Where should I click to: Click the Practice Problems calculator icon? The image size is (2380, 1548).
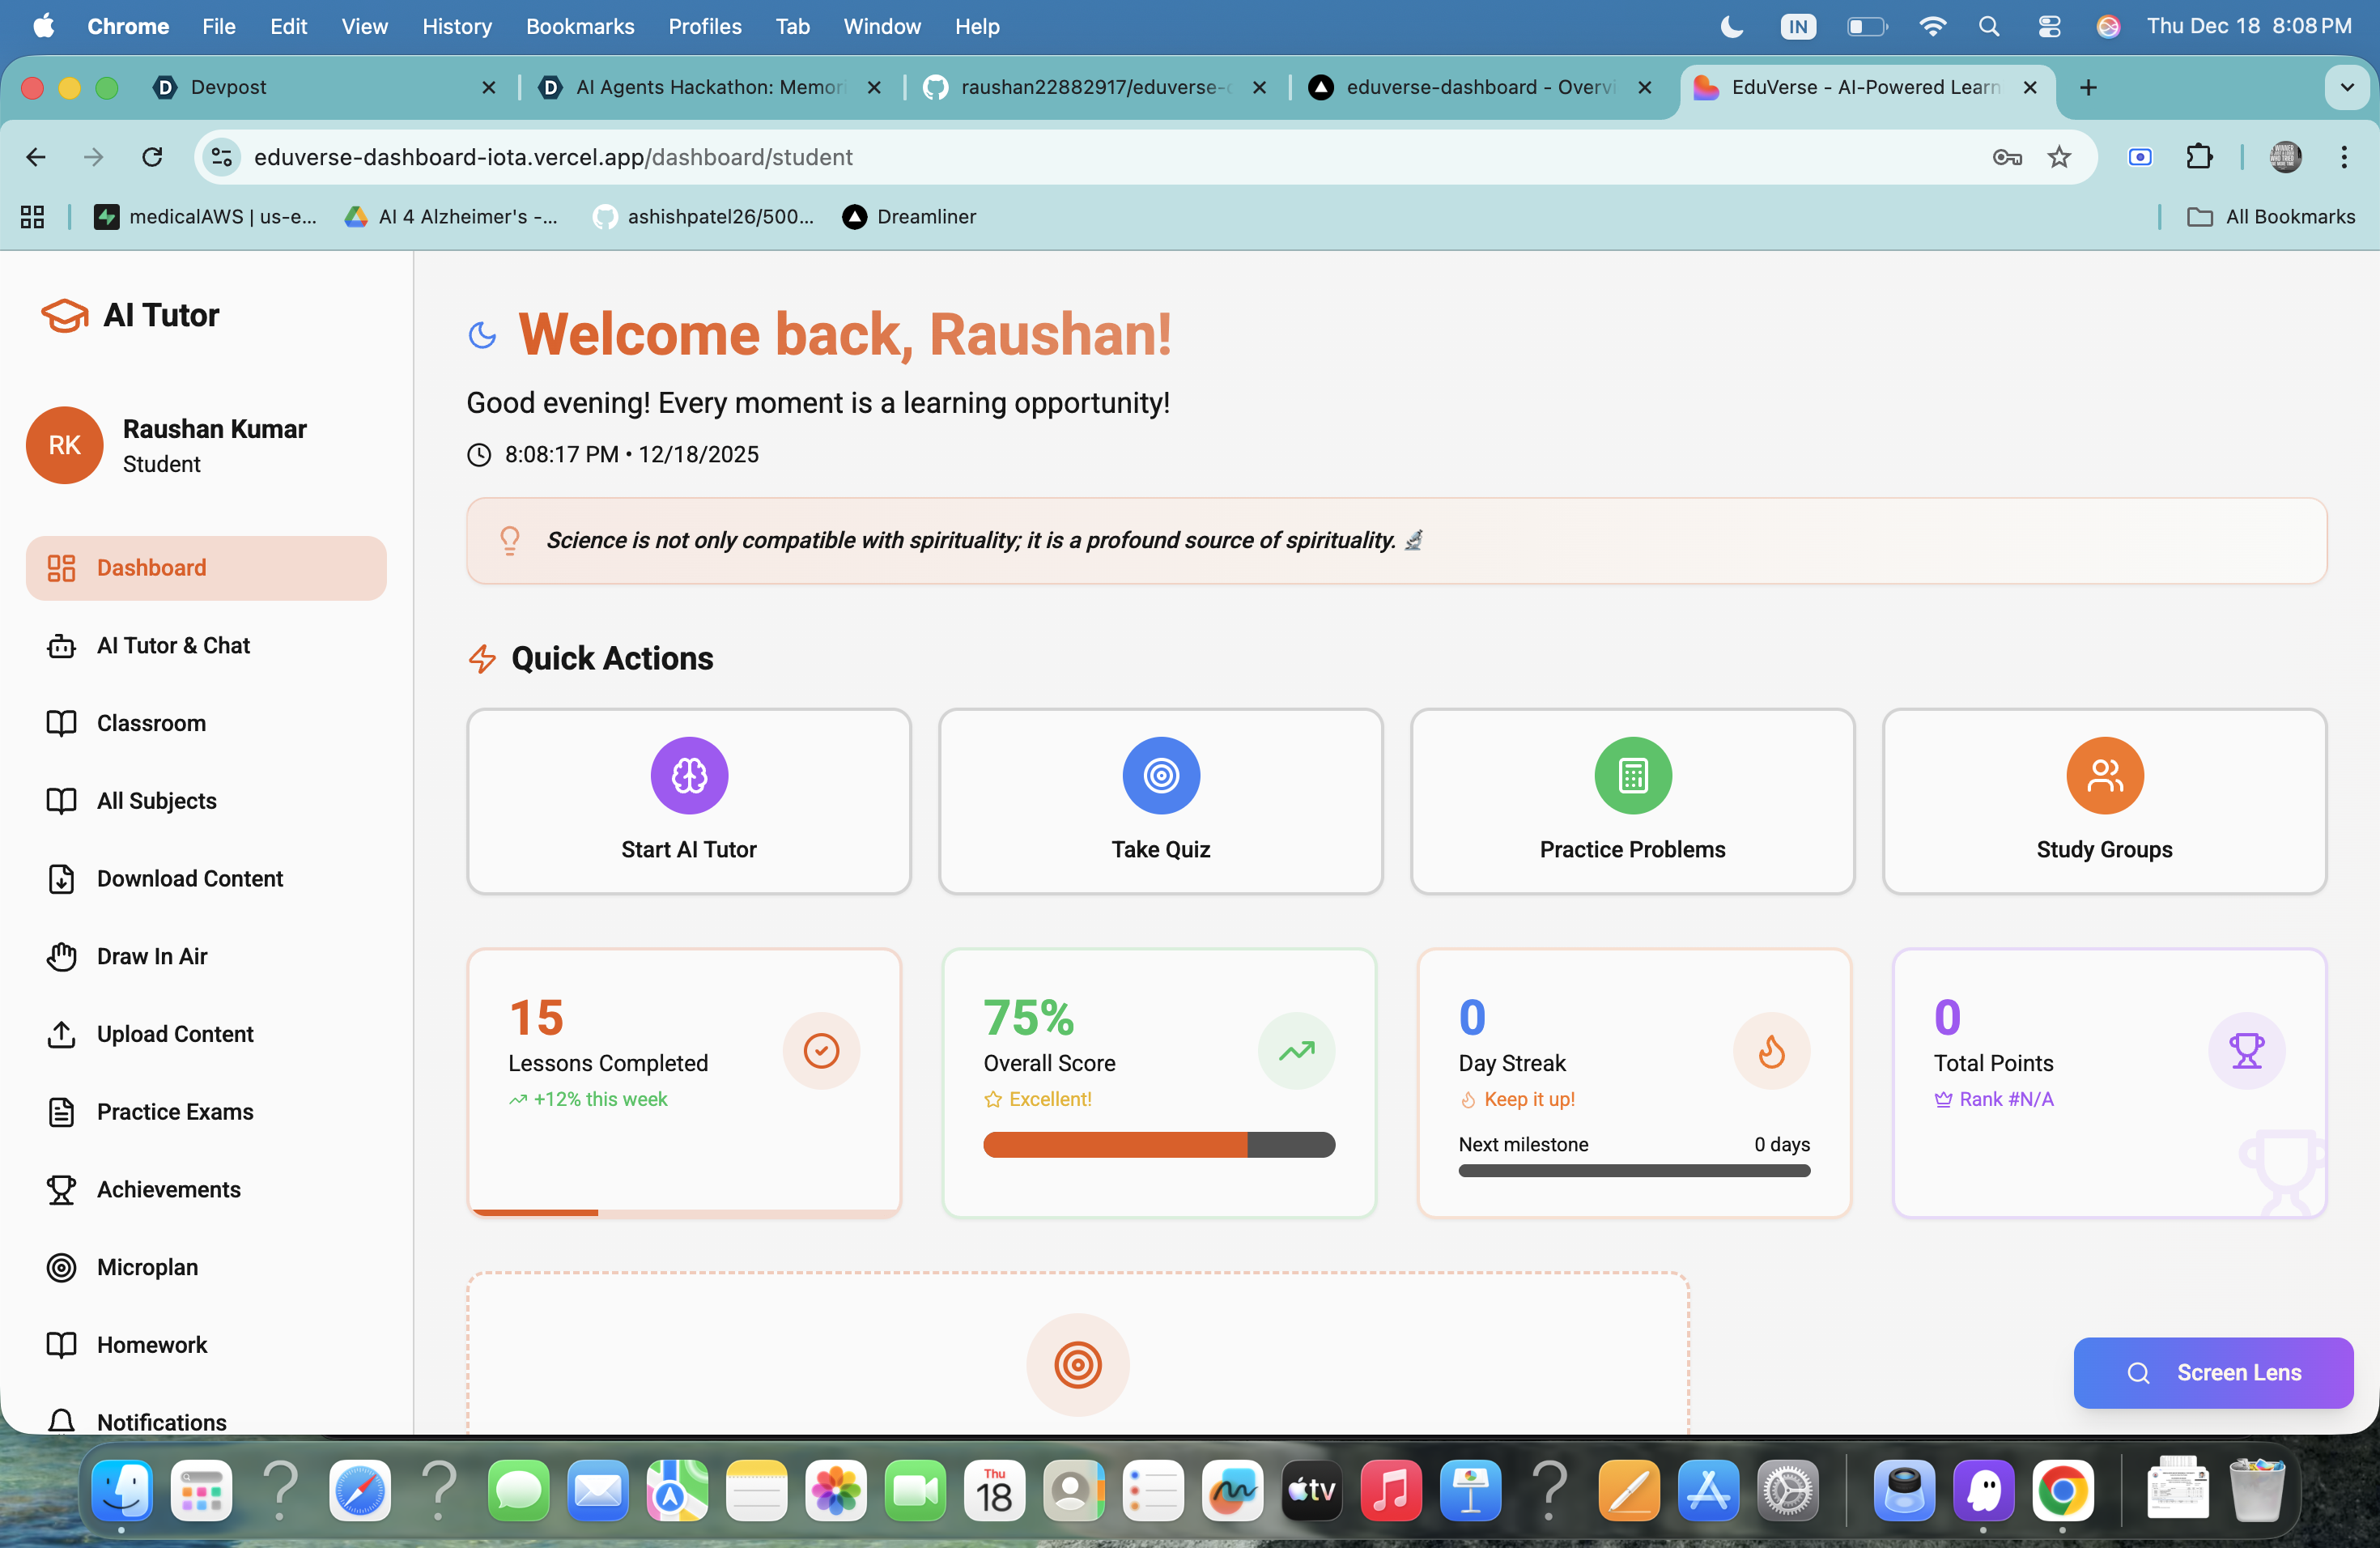click(x=1632, y=775)
